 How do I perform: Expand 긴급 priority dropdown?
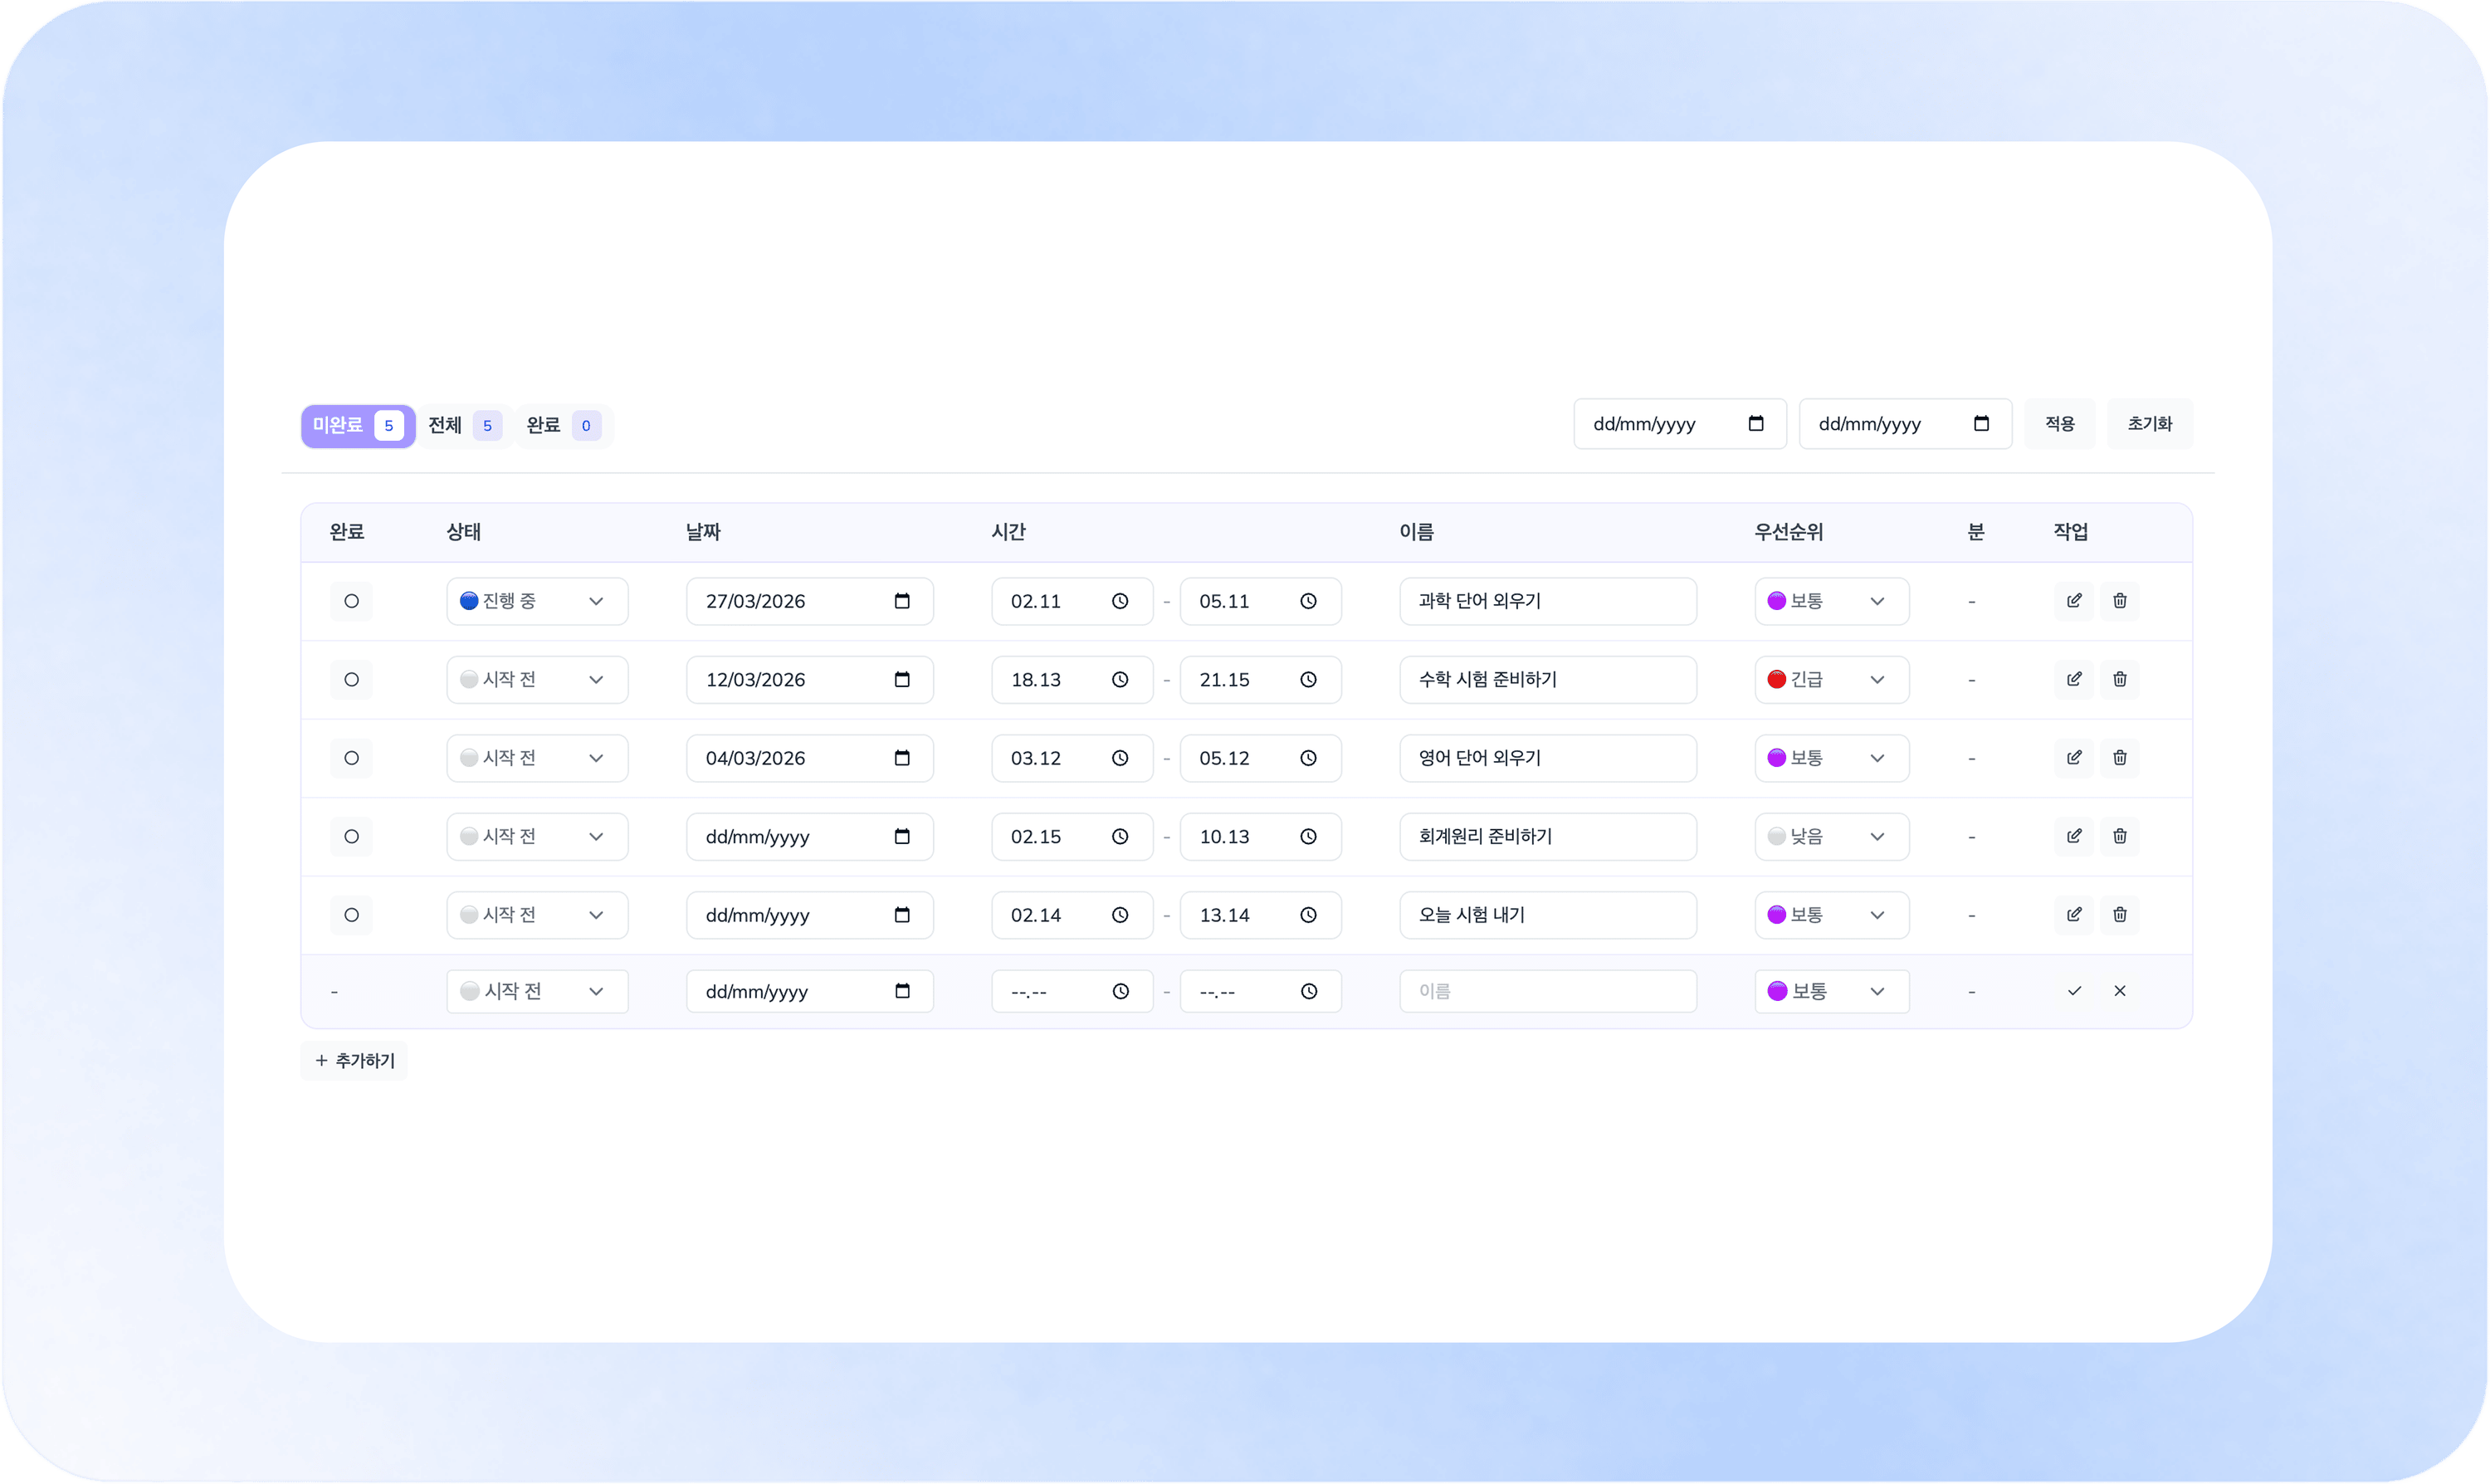tap(1830, 680)
